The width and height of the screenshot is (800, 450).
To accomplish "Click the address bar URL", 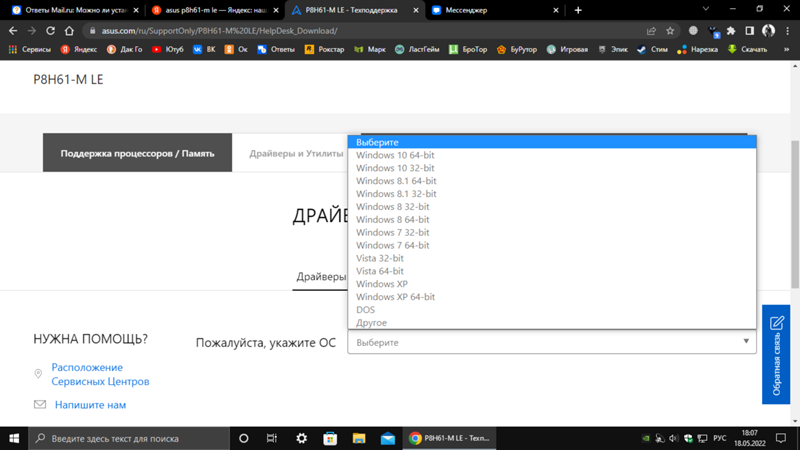I will (x=219, y=31).
